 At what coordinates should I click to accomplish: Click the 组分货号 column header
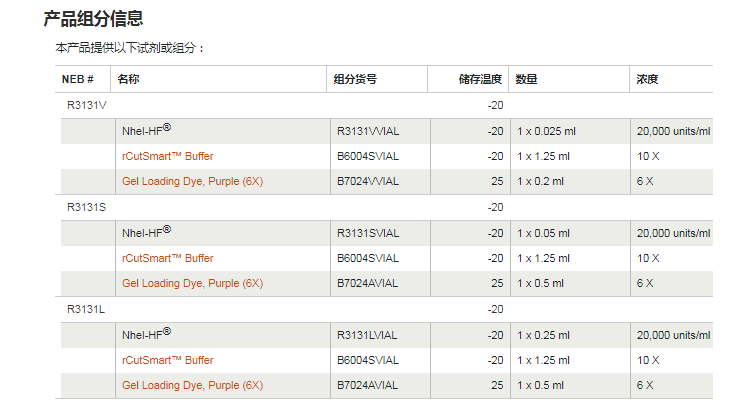pos(356,79)
